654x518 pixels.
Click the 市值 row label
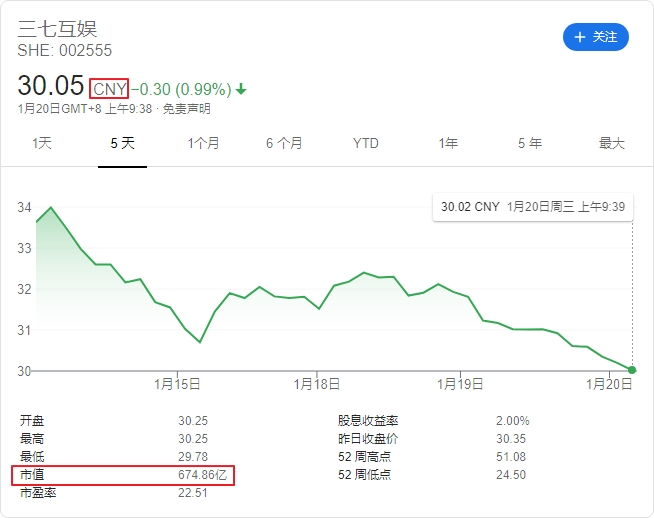point(32,475)
